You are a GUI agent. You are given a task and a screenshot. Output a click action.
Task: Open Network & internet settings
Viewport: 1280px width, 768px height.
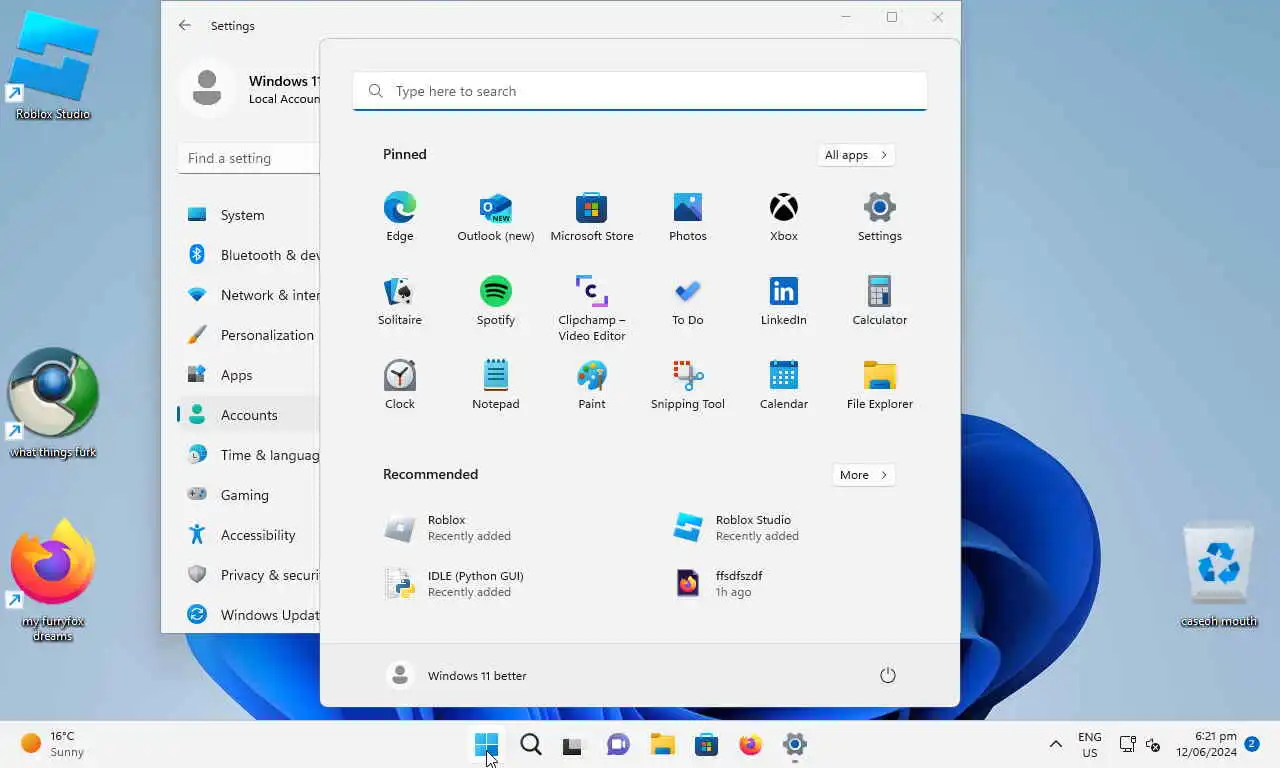point(249,295)
